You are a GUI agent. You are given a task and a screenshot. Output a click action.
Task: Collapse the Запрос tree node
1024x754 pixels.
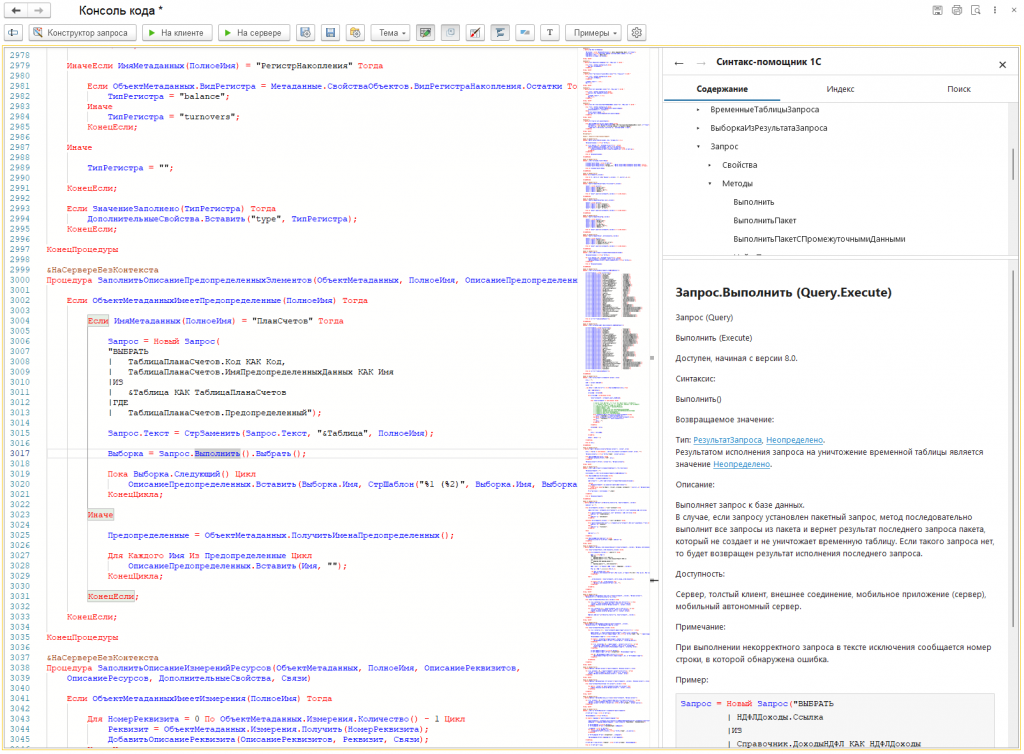[698, 147]
